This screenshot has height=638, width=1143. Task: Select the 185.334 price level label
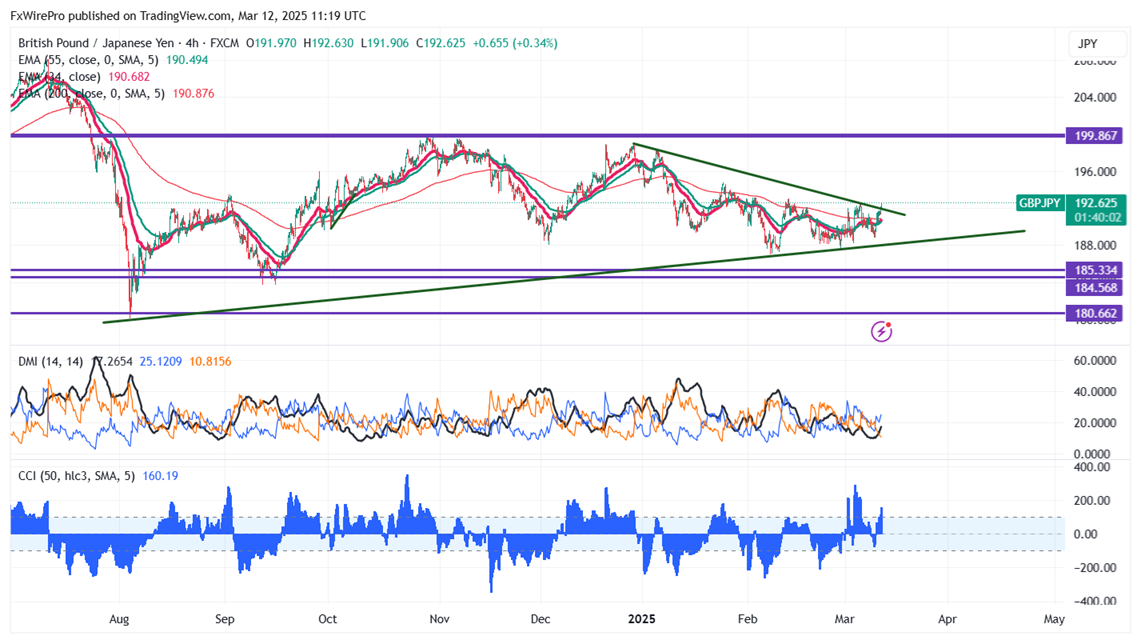1096,271
